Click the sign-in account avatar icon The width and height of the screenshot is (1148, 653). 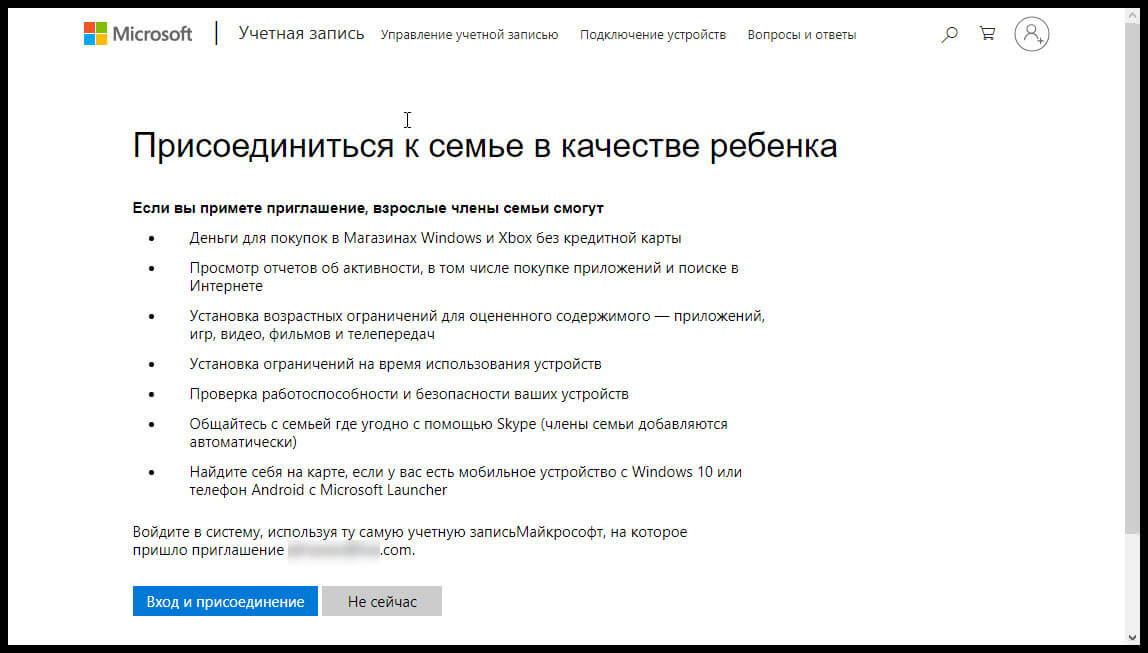pos(1032,34)
